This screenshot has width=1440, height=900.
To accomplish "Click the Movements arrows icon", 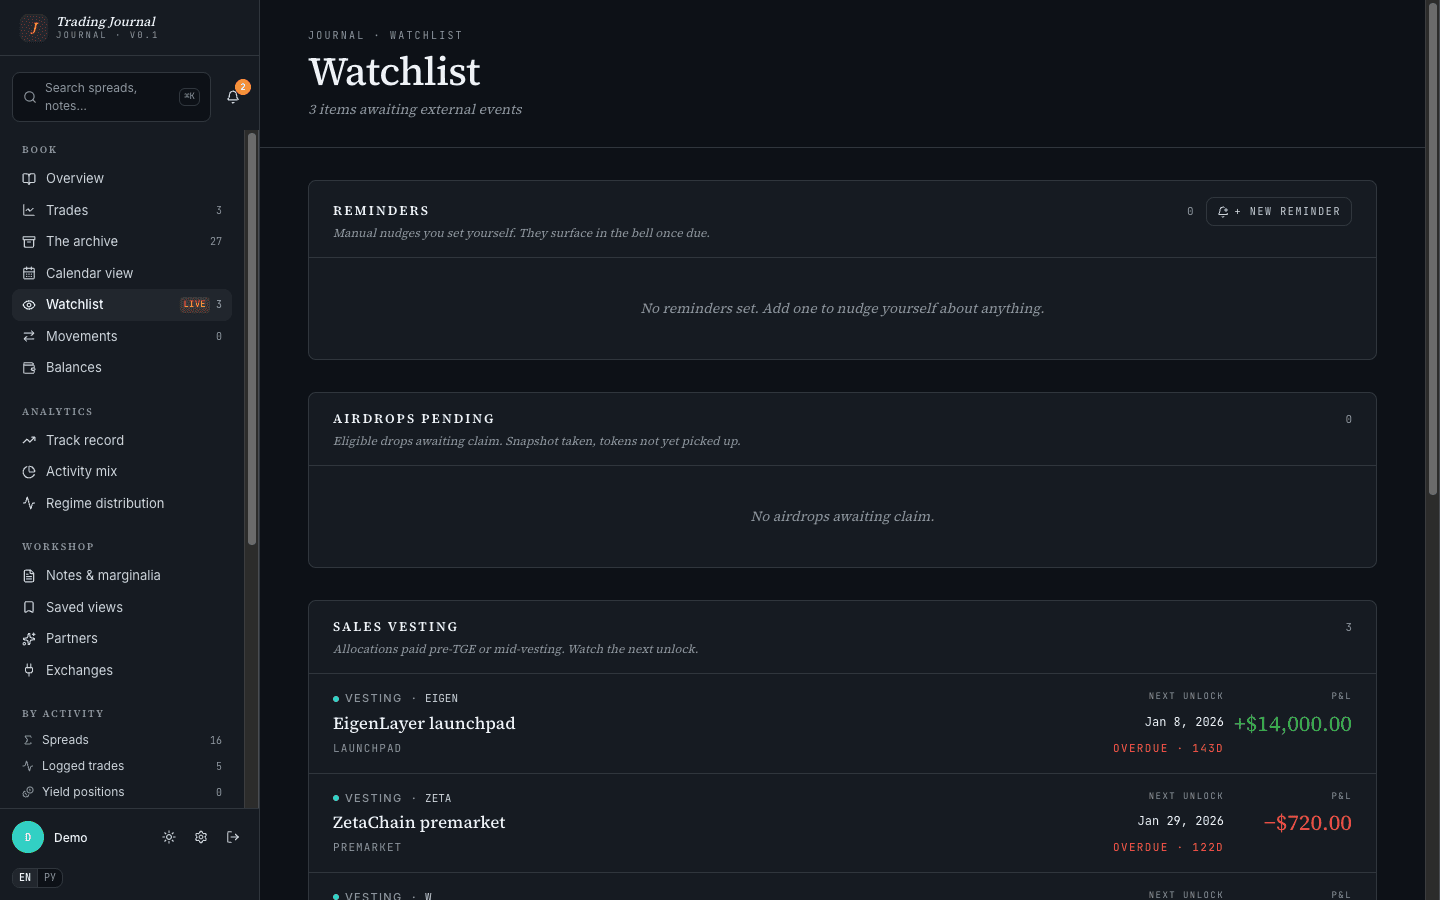I will 29,336.
